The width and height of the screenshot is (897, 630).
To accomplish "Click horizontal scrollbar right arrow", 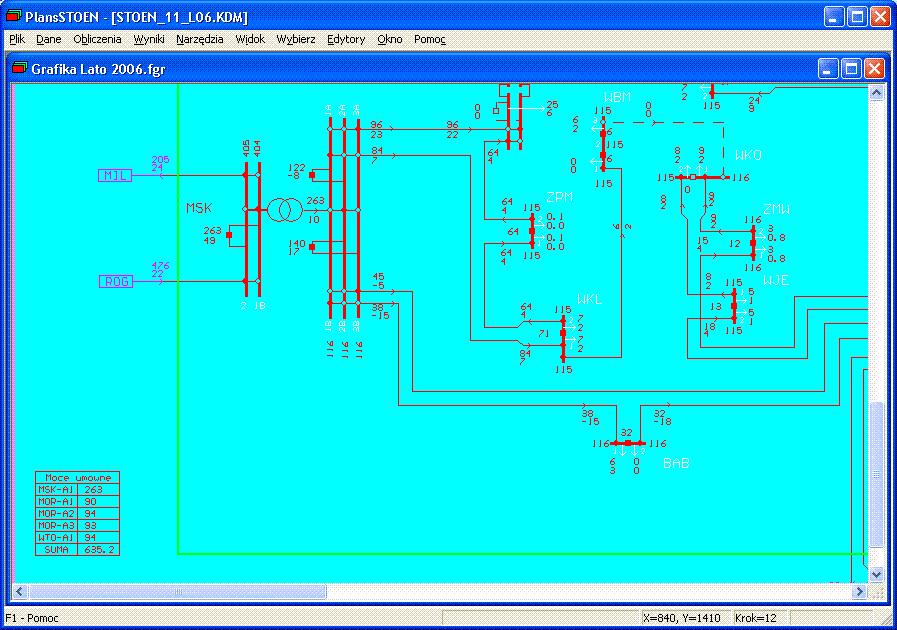I will [860, 591].
